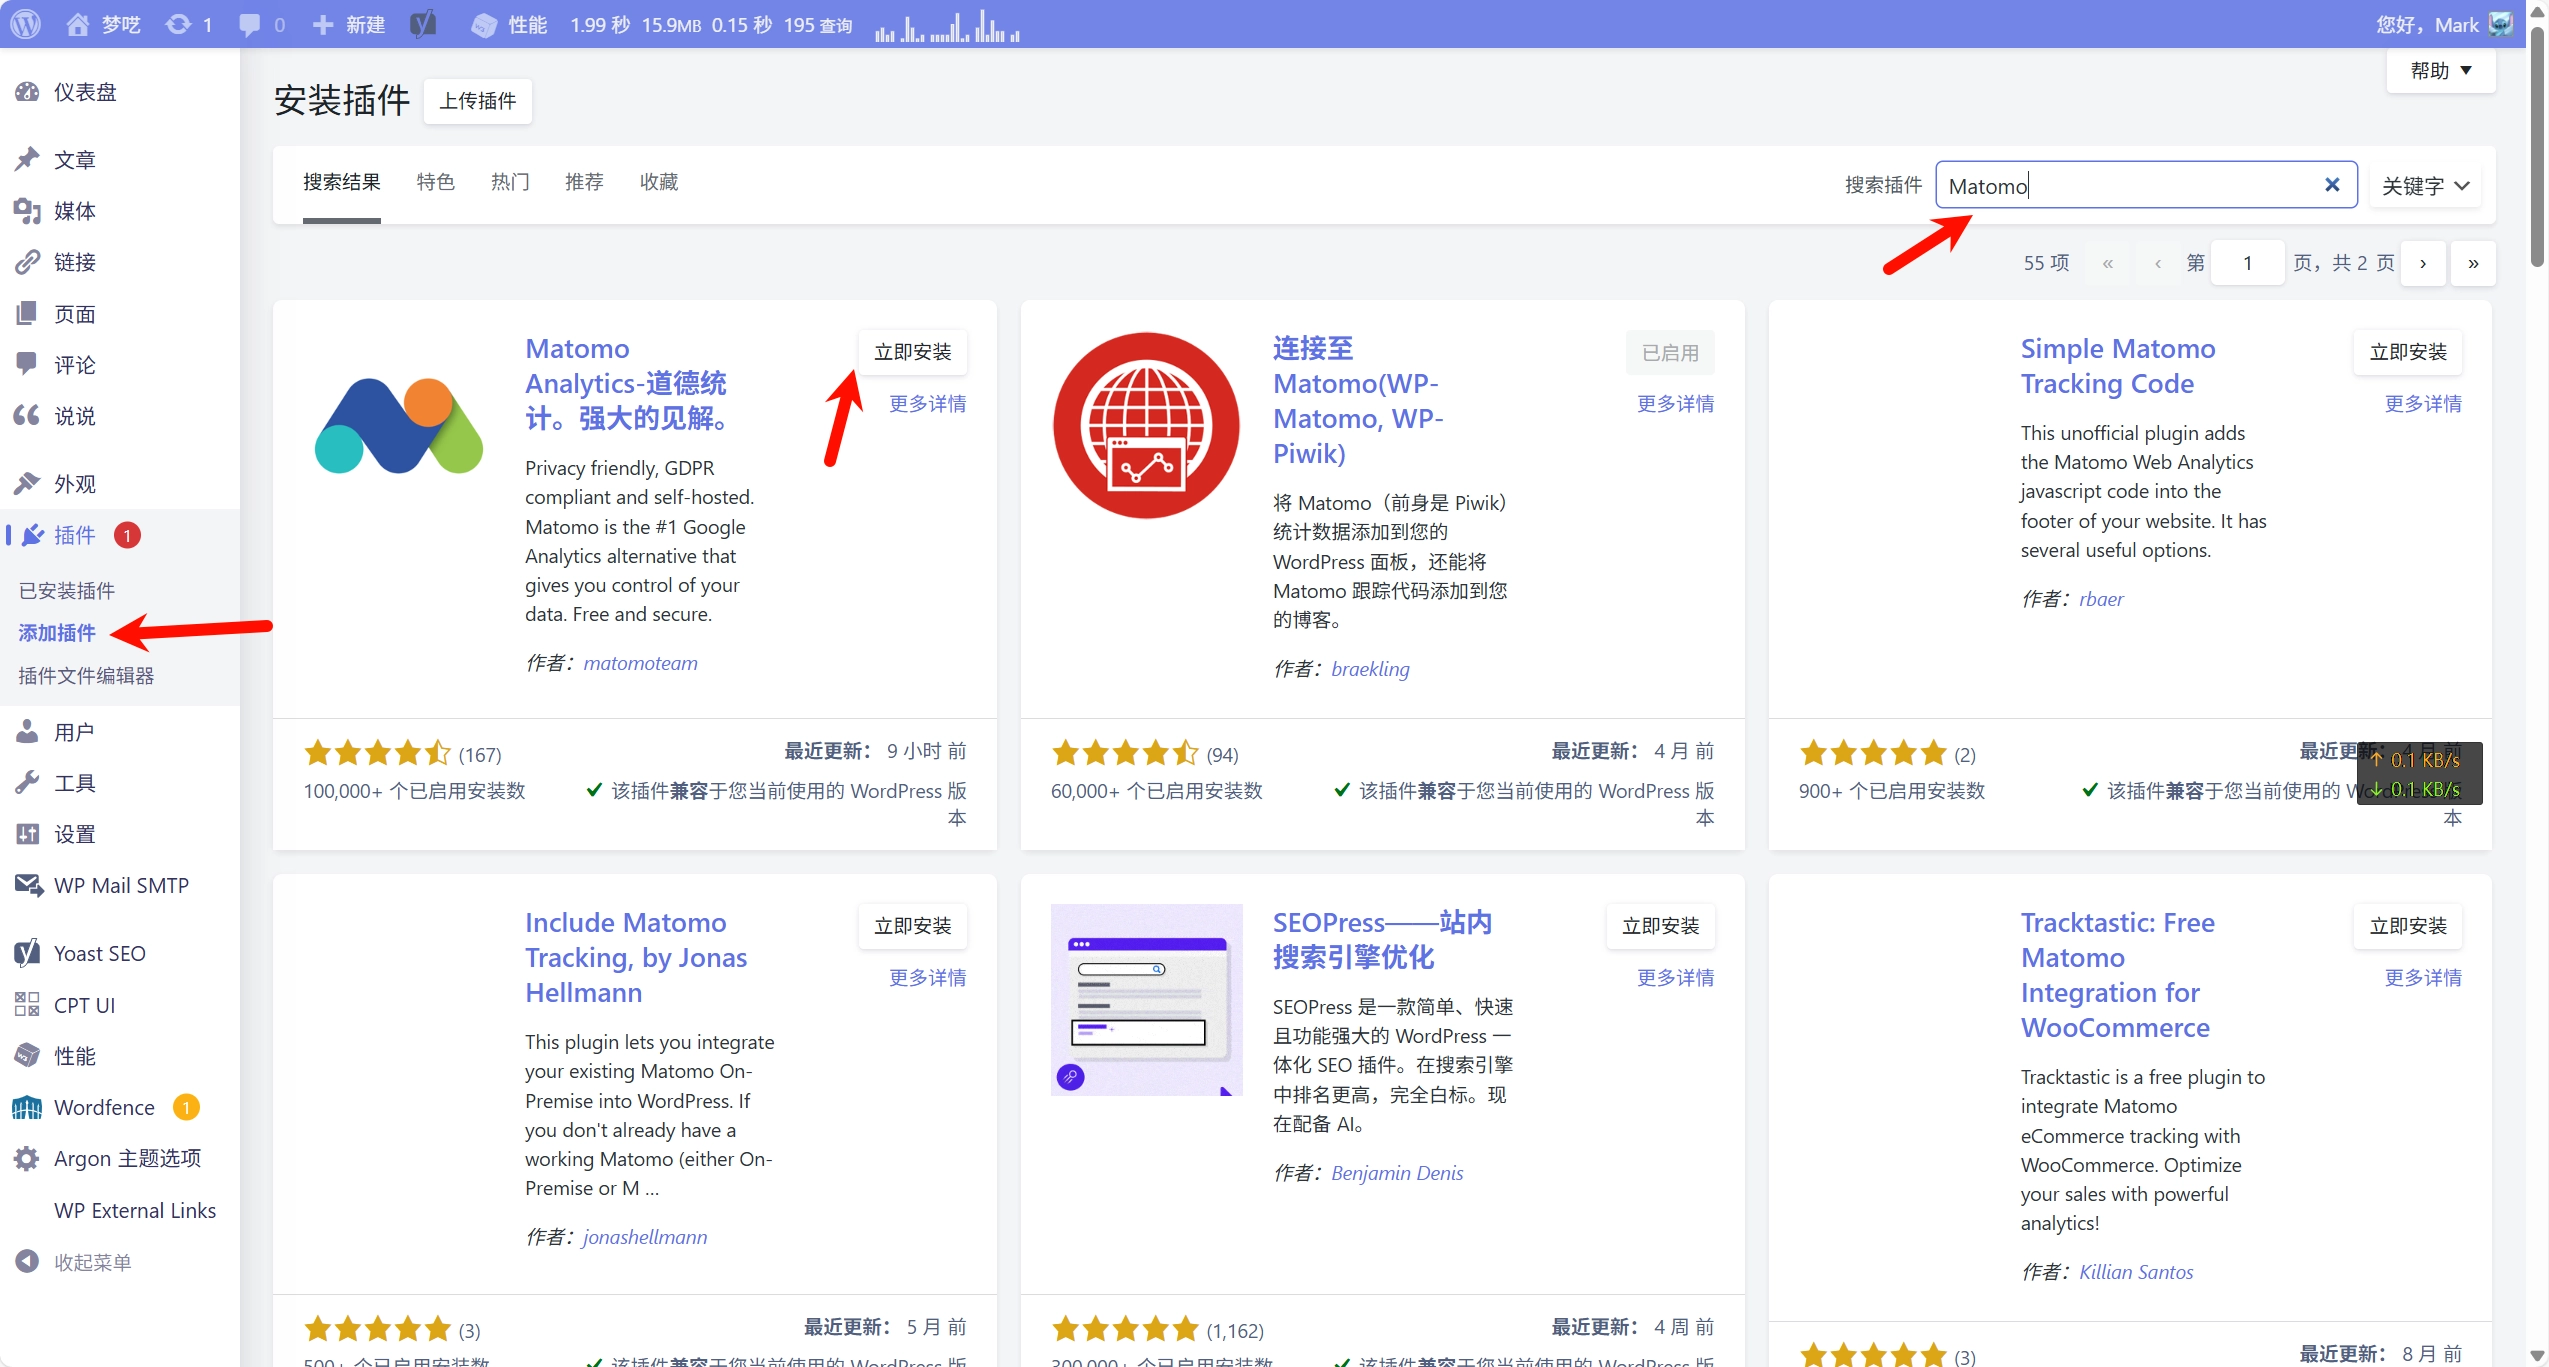Click the current page number field

pyautogui.click(x=2248, y=263)
